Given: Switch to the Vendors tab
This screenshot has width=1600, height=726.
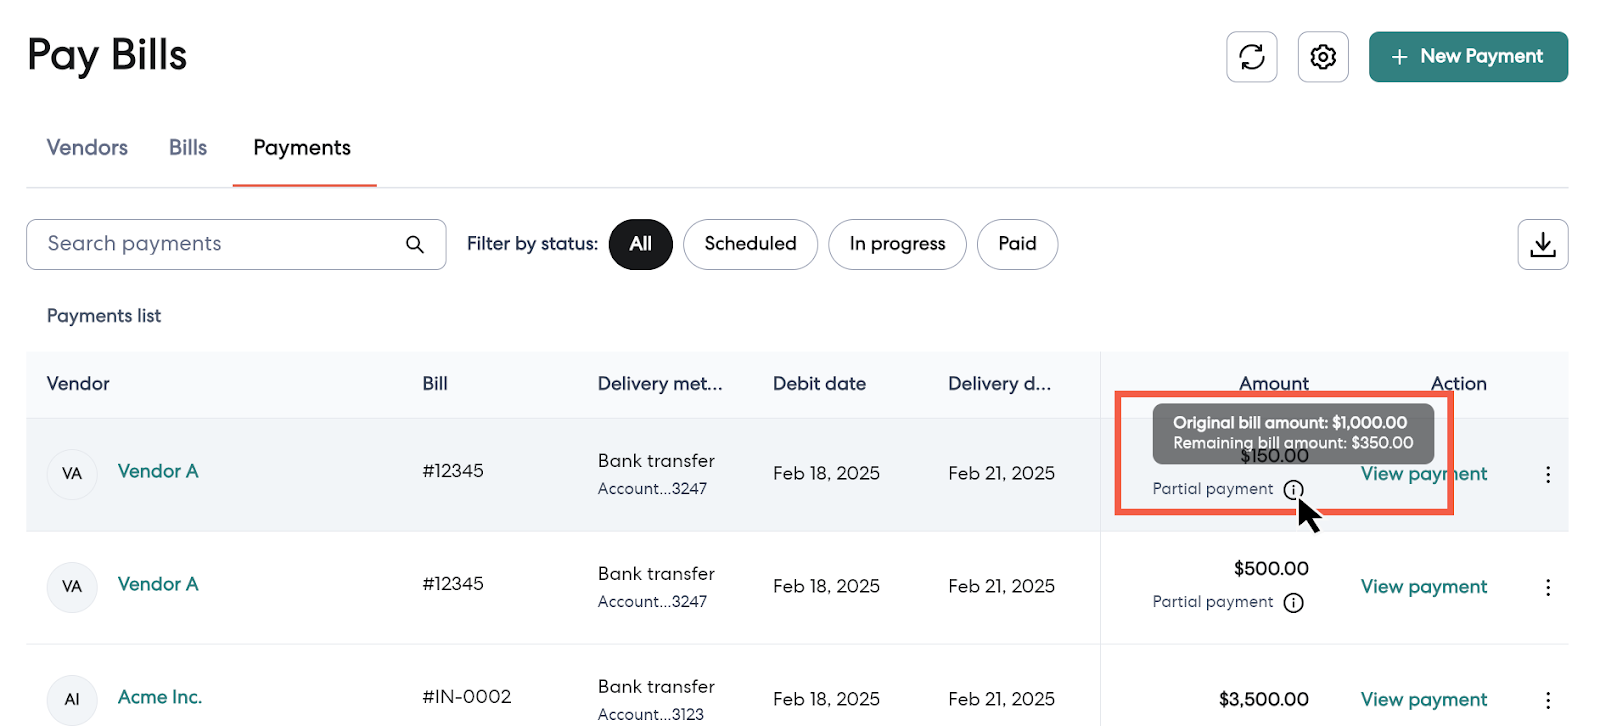Looking at the screenshot, I should 87,148.
